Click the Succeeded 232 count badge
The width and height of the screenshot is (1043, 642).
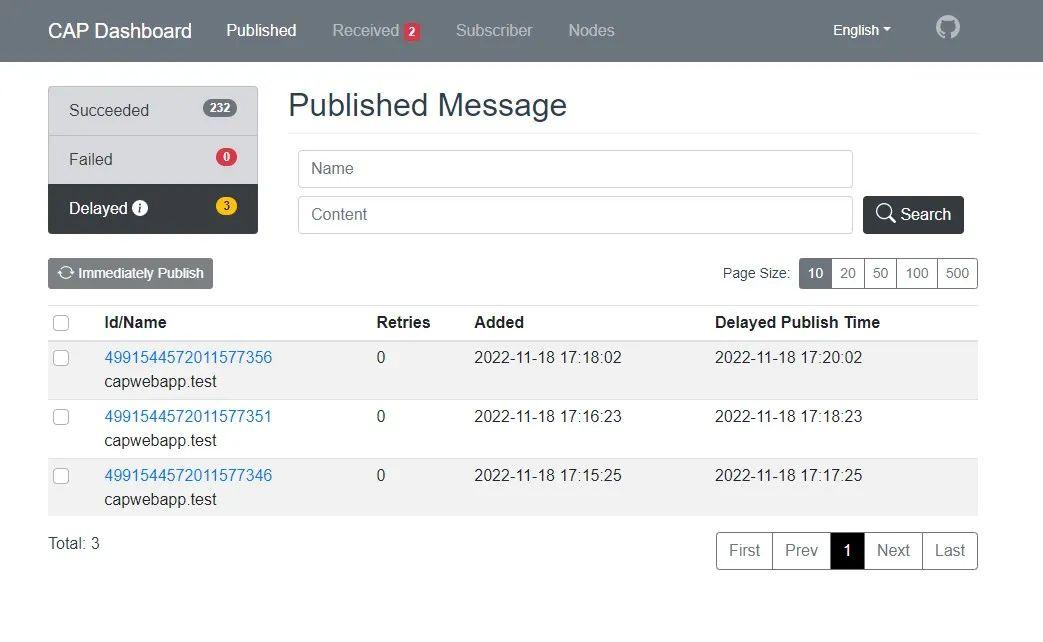click(220, 108)
